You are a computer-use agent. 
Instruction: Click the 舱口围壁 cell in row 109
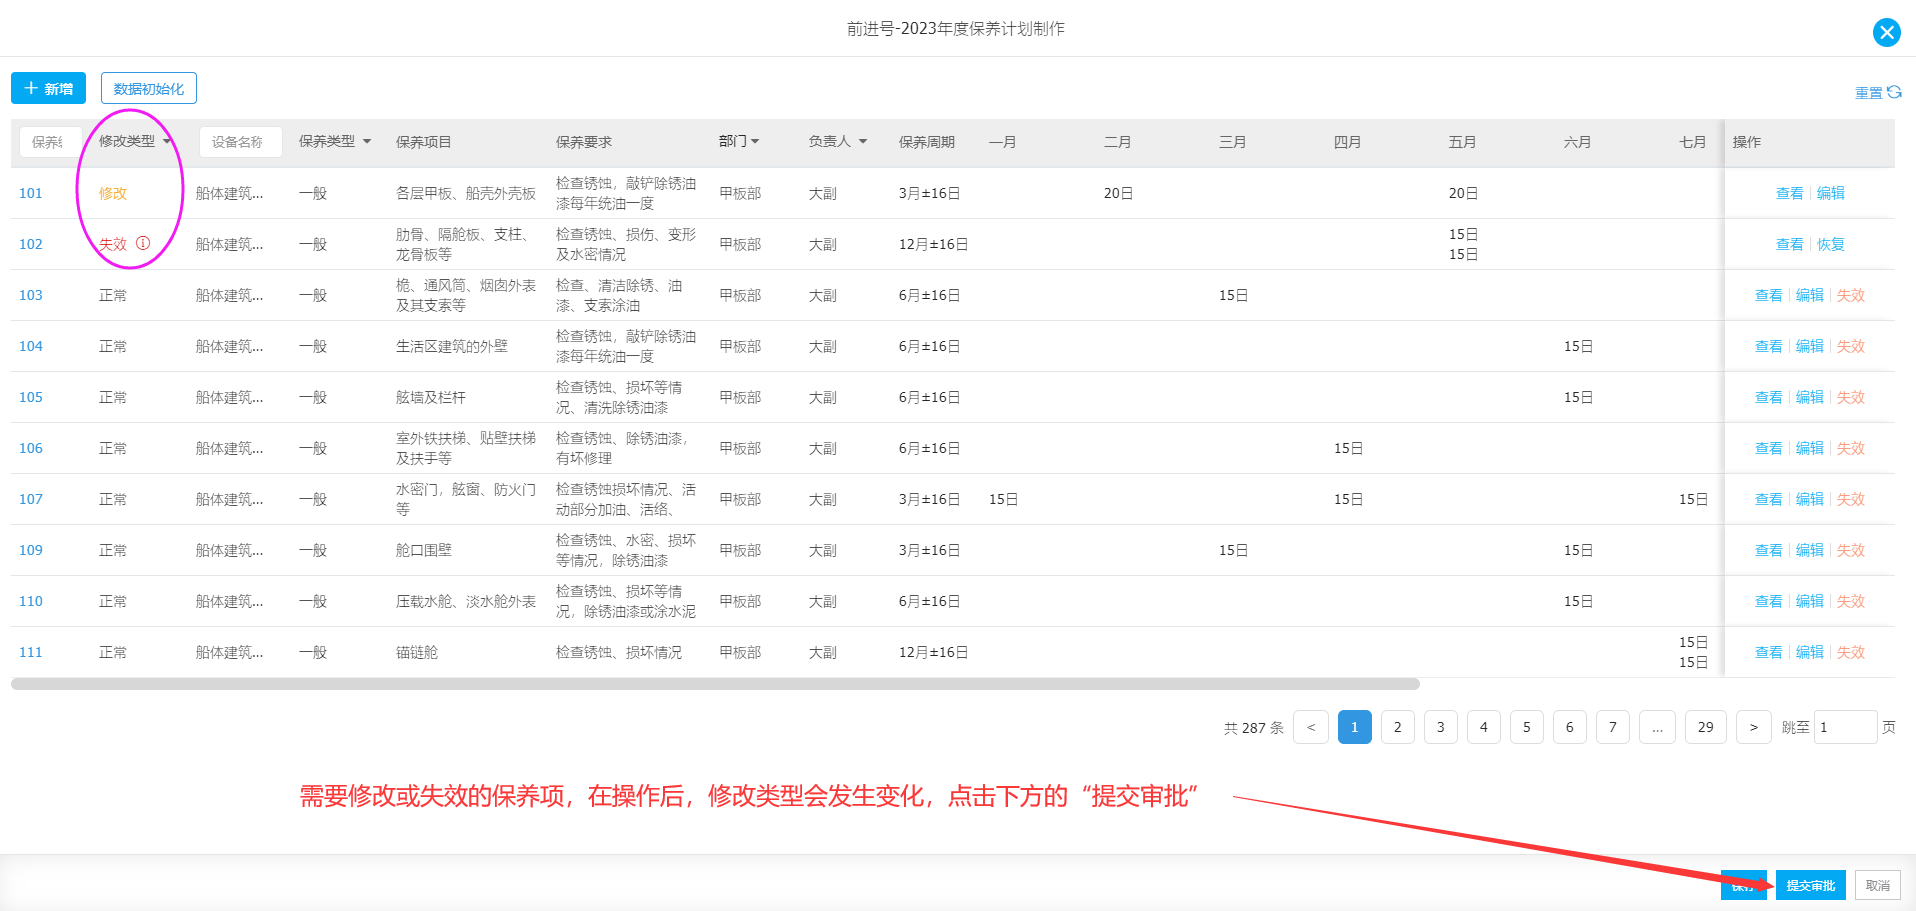point(423,550)
